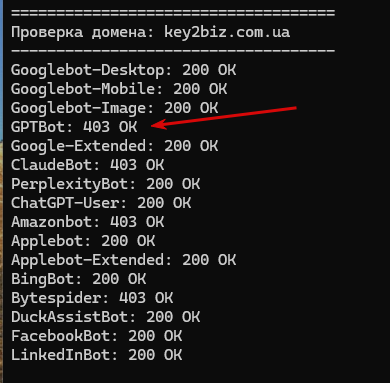Screen dimensions: 390x383
Task: Select the Google-Extended result line
Action: pos(115,146)
